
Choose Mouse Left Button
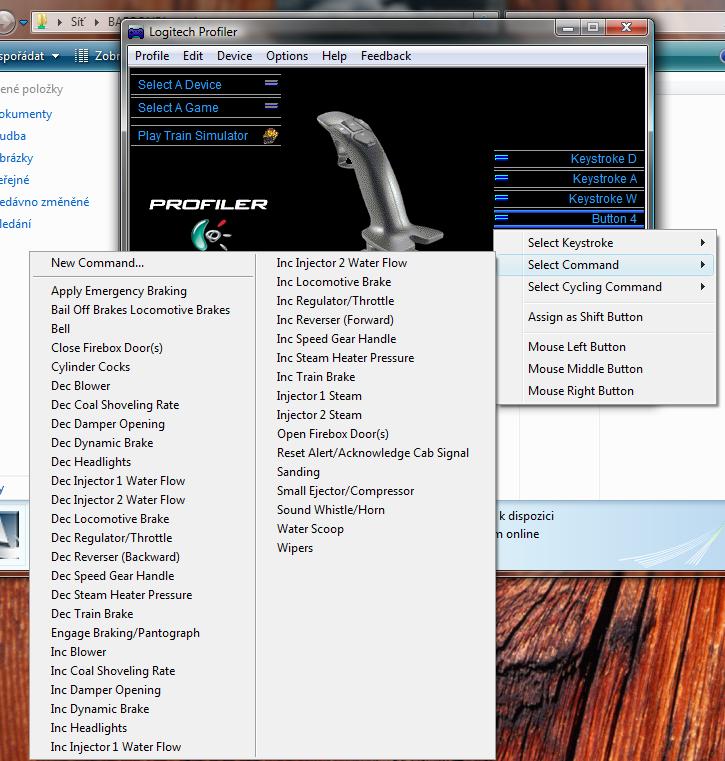577,347
